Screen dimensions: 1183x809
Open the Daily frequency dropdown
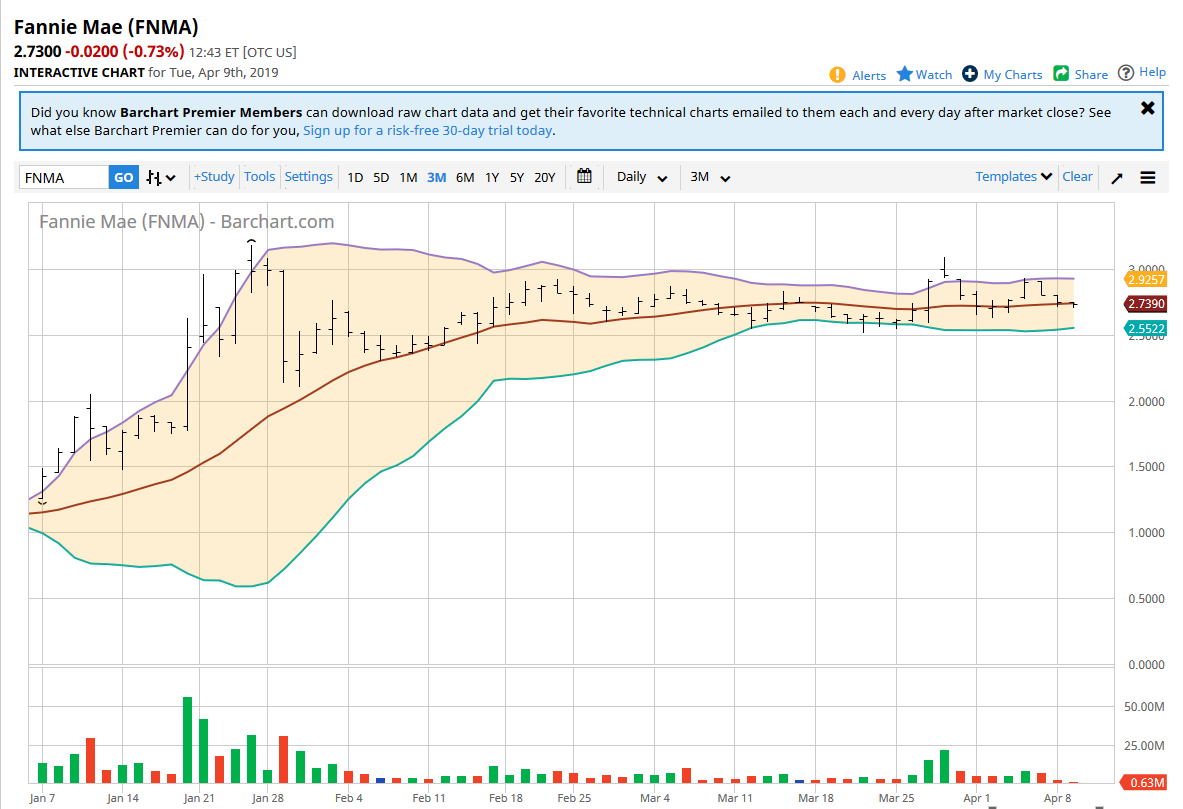click(642, 177)
